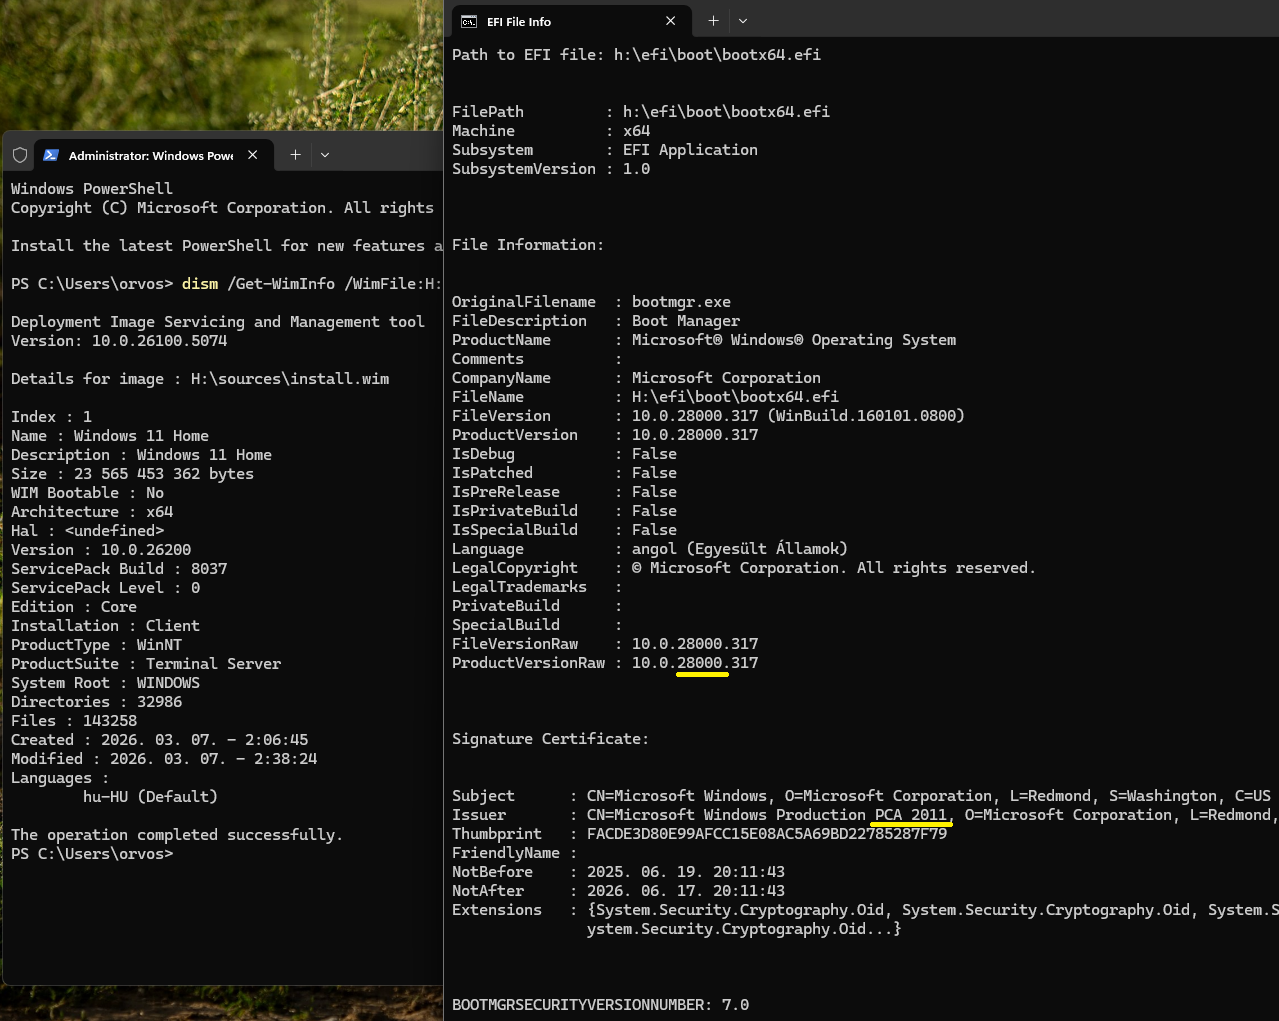This screenshot has width=1279, height=1021.
Task: Click 'OriginalFilename : bootmgr.exe' line
Action: pos(591,302)
